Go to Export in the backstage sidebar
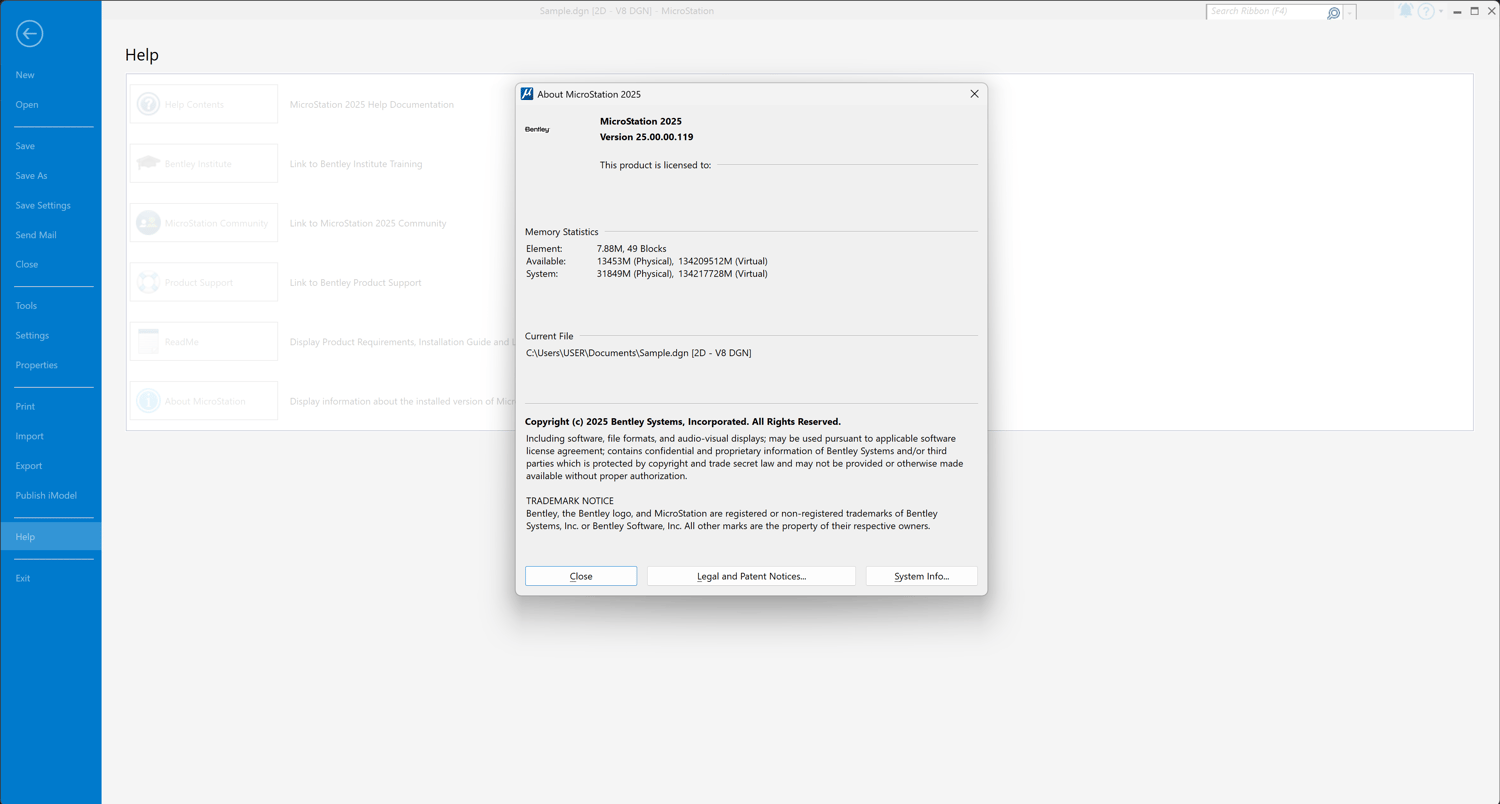This screenshot has width=1500, height=804. (x=51, y=466)
